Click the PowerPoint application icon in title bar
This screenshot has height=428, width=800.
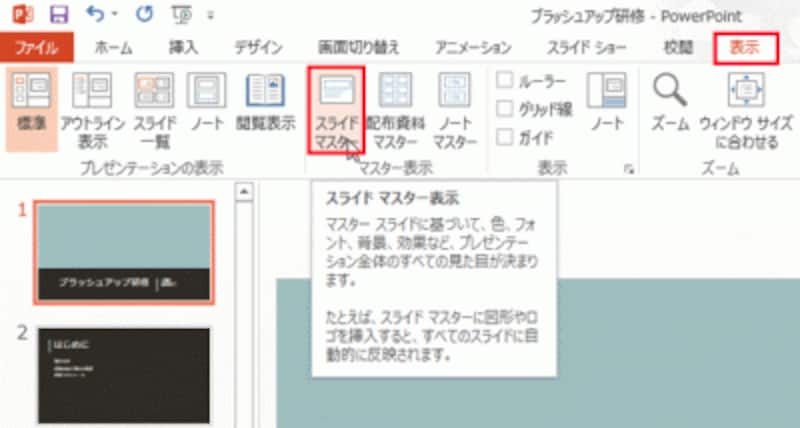point(22,14)
